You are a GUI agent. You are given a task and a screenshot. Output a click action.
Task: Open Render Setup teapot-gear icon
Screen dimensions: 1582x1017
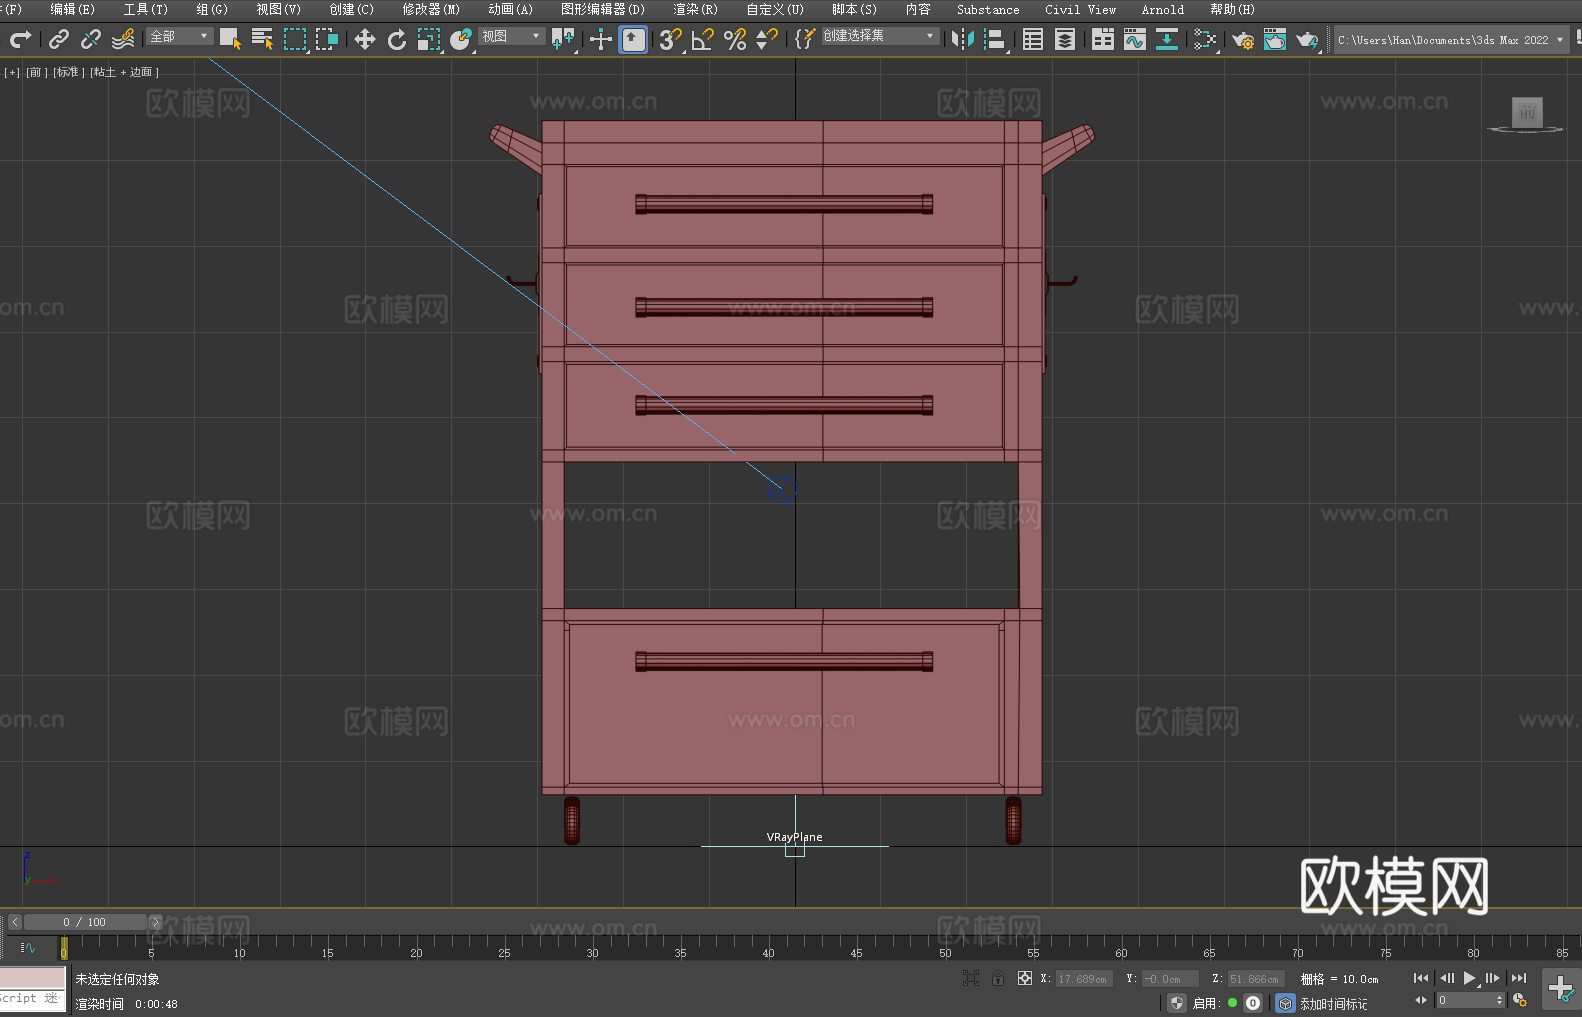1243,39
